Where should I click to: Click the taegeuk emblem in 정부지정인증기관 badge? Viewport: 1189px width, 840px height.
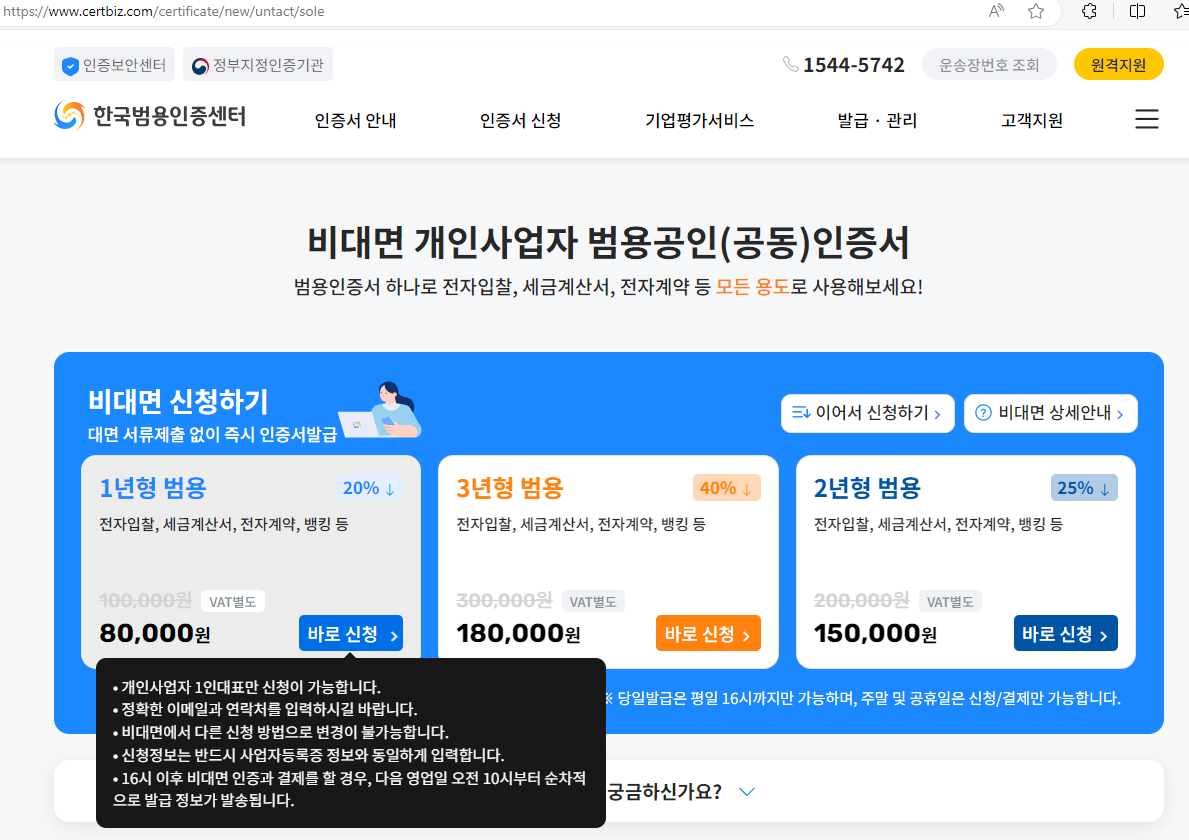[x=200, y=66]
